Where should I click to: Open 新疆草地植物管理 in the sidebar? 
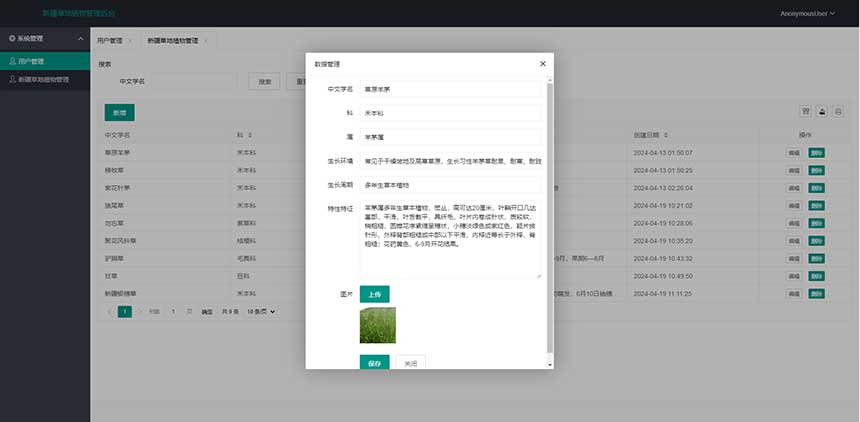(x=43, y=79)
